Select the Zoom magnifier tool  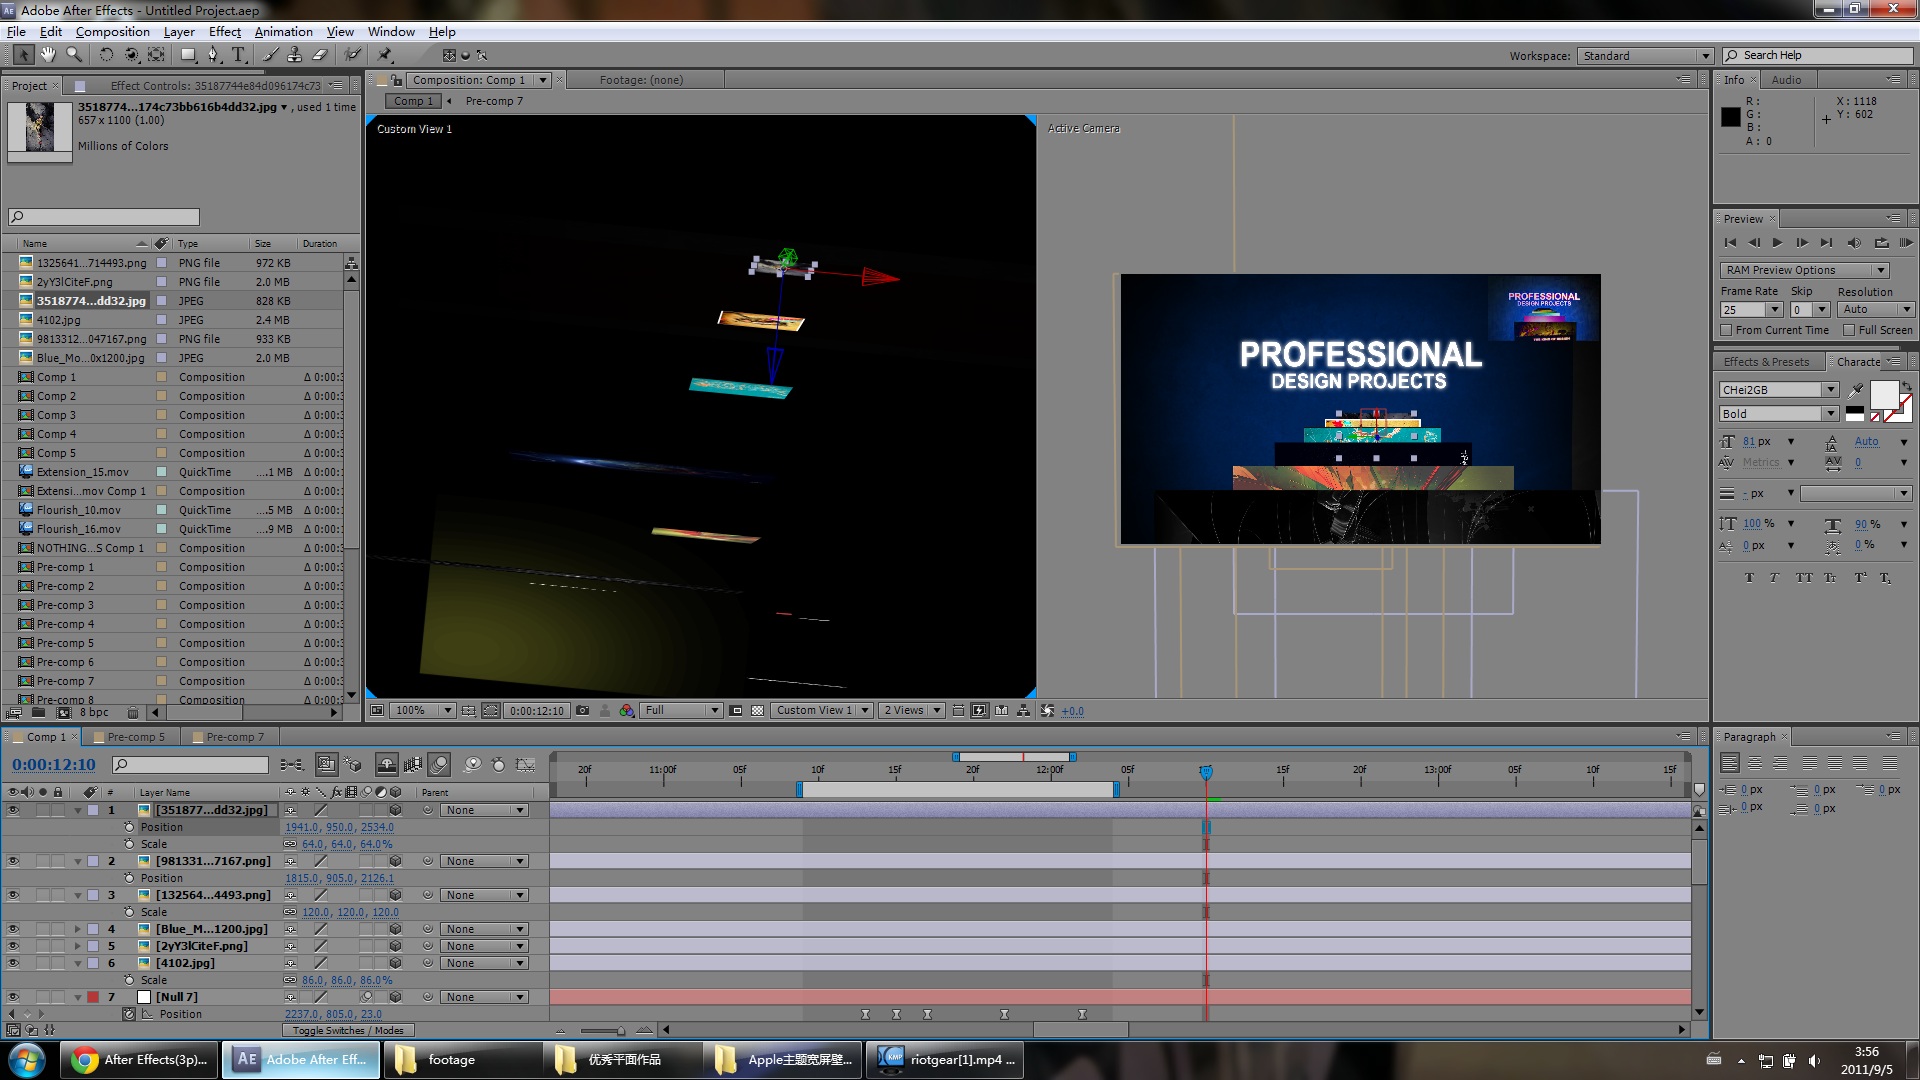click(x=74, y=55)
